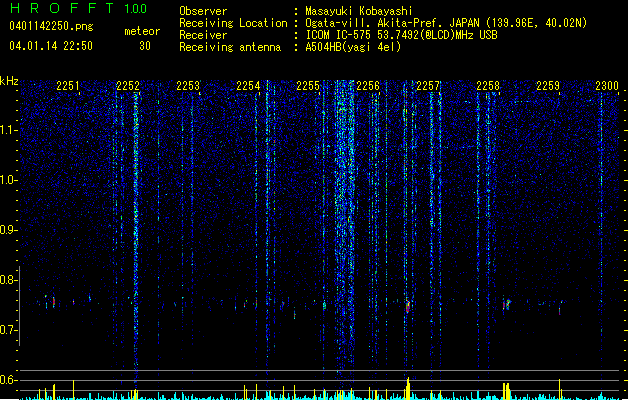Click the observer name Masayuki Kobayashi

coord(359,11)
